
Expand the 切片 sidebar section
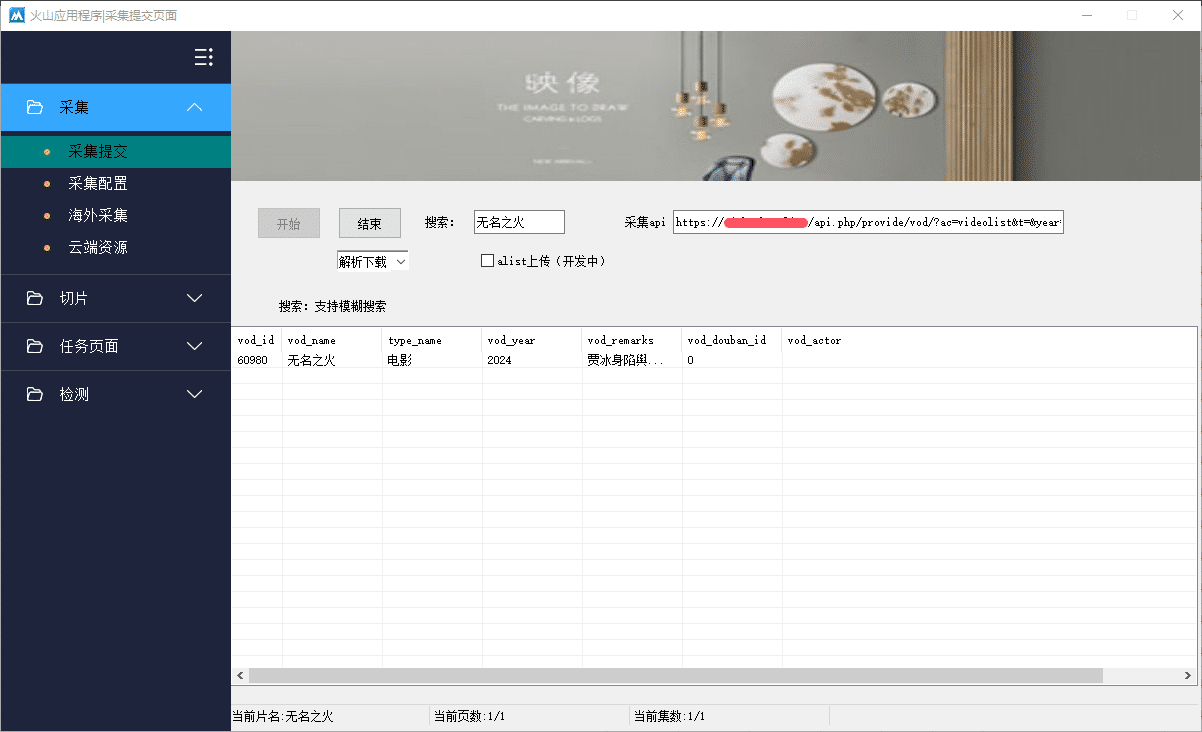pyautogui.click(x=195, y=298)
